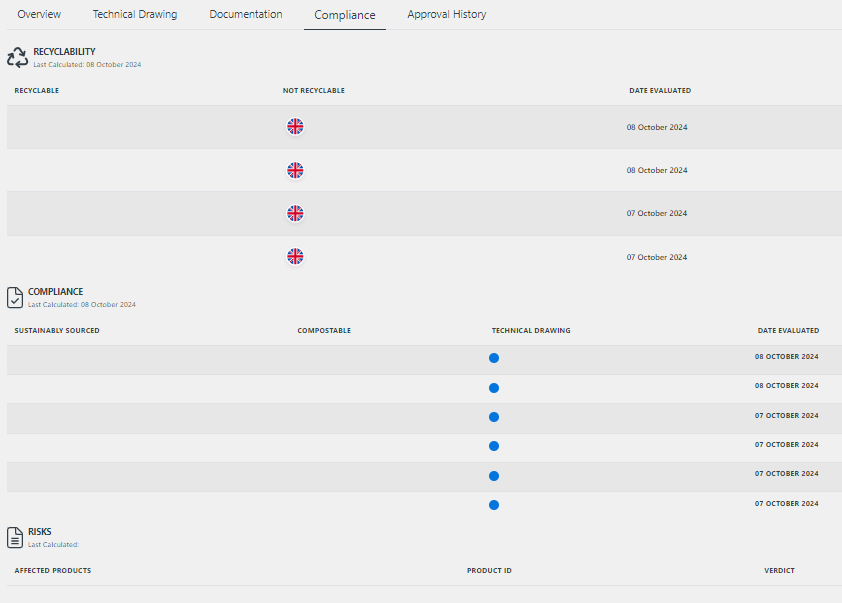Open the Overview tab
Image resolution: width=842 pixels, height=603 pixels.
pos(39,15)
